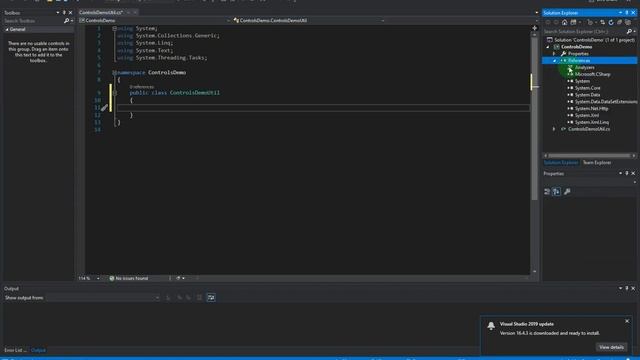The image size is (640, 360).
Task: Collapse the References node in Solution Explorer
Action: point(554,60)
